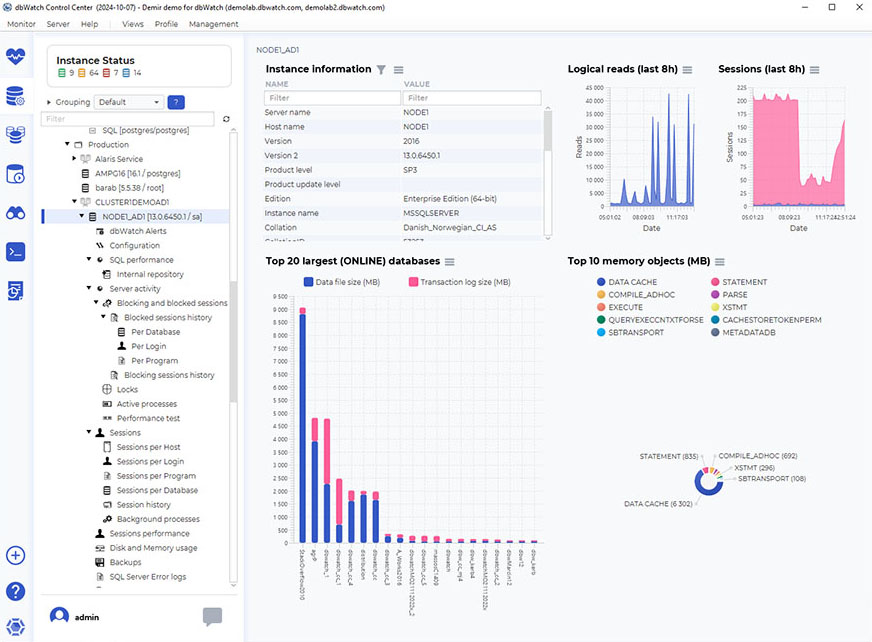Click the dbWatch logo icon at sidebar bottom
The image size is (872, 642).
click(16, 627)
